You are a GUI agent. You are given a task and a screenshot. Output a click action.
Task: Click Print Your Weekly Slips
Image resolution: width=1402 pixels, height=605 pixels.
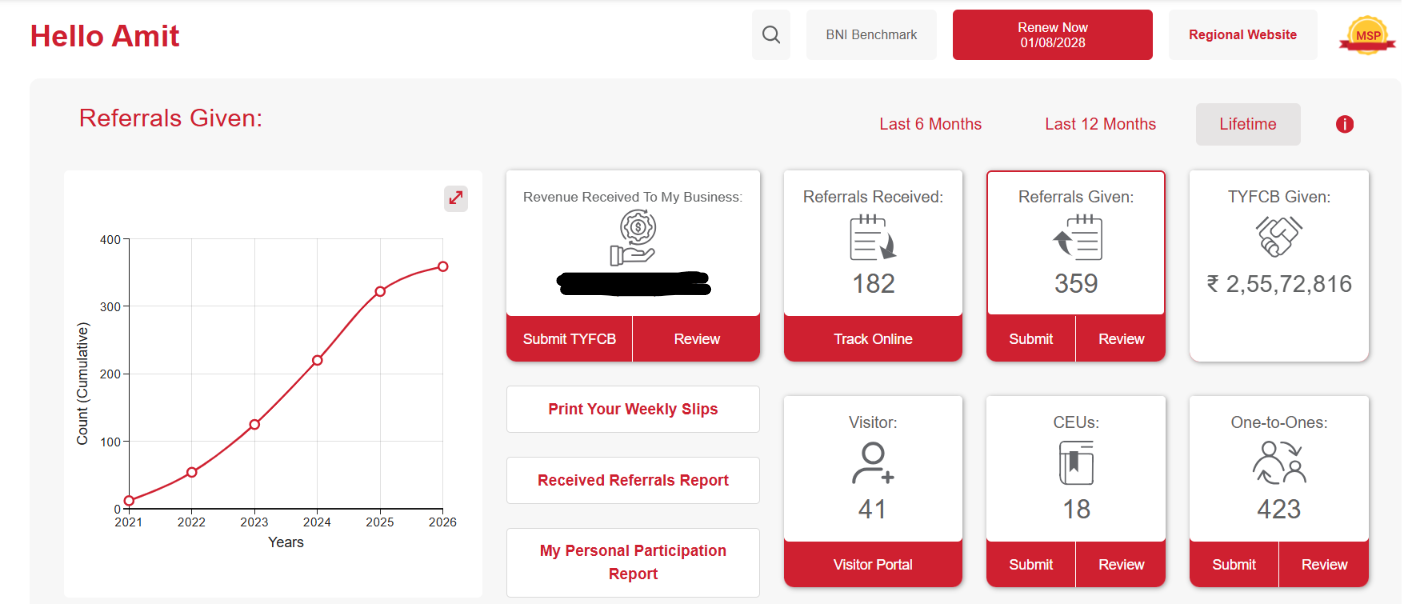point(633,409)
